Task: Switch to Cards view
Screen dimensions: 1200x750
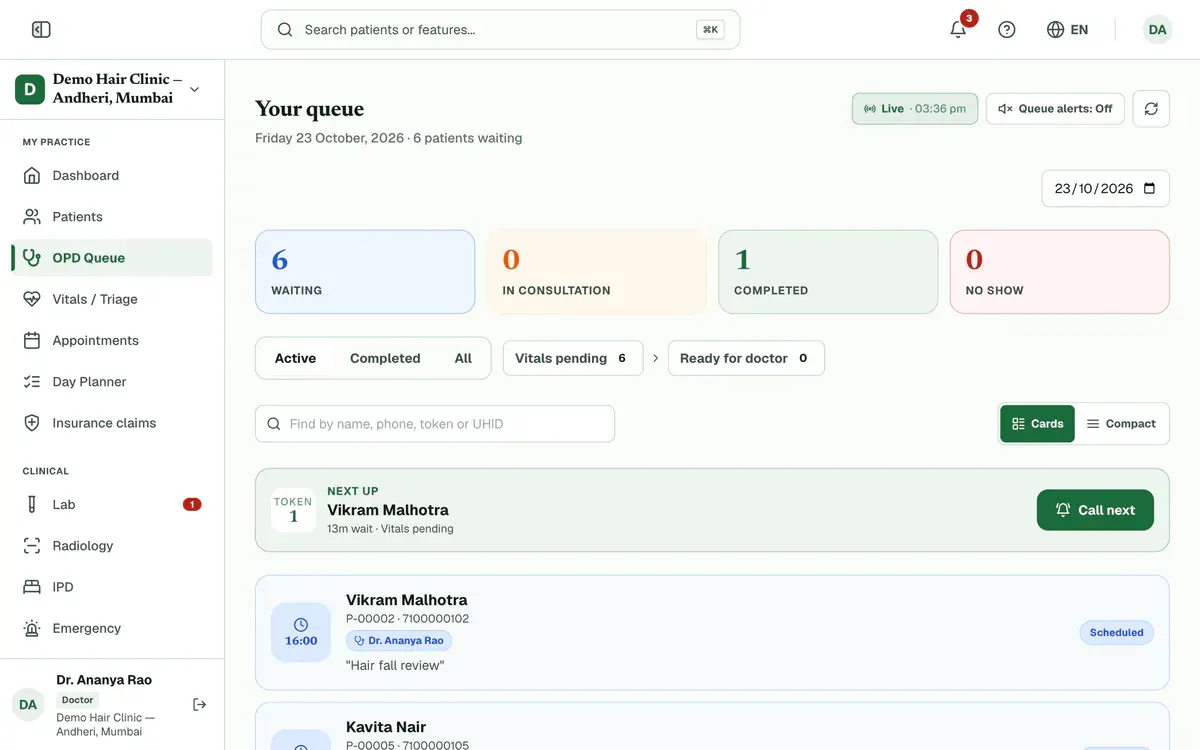Action: (x=1037, y=424)
